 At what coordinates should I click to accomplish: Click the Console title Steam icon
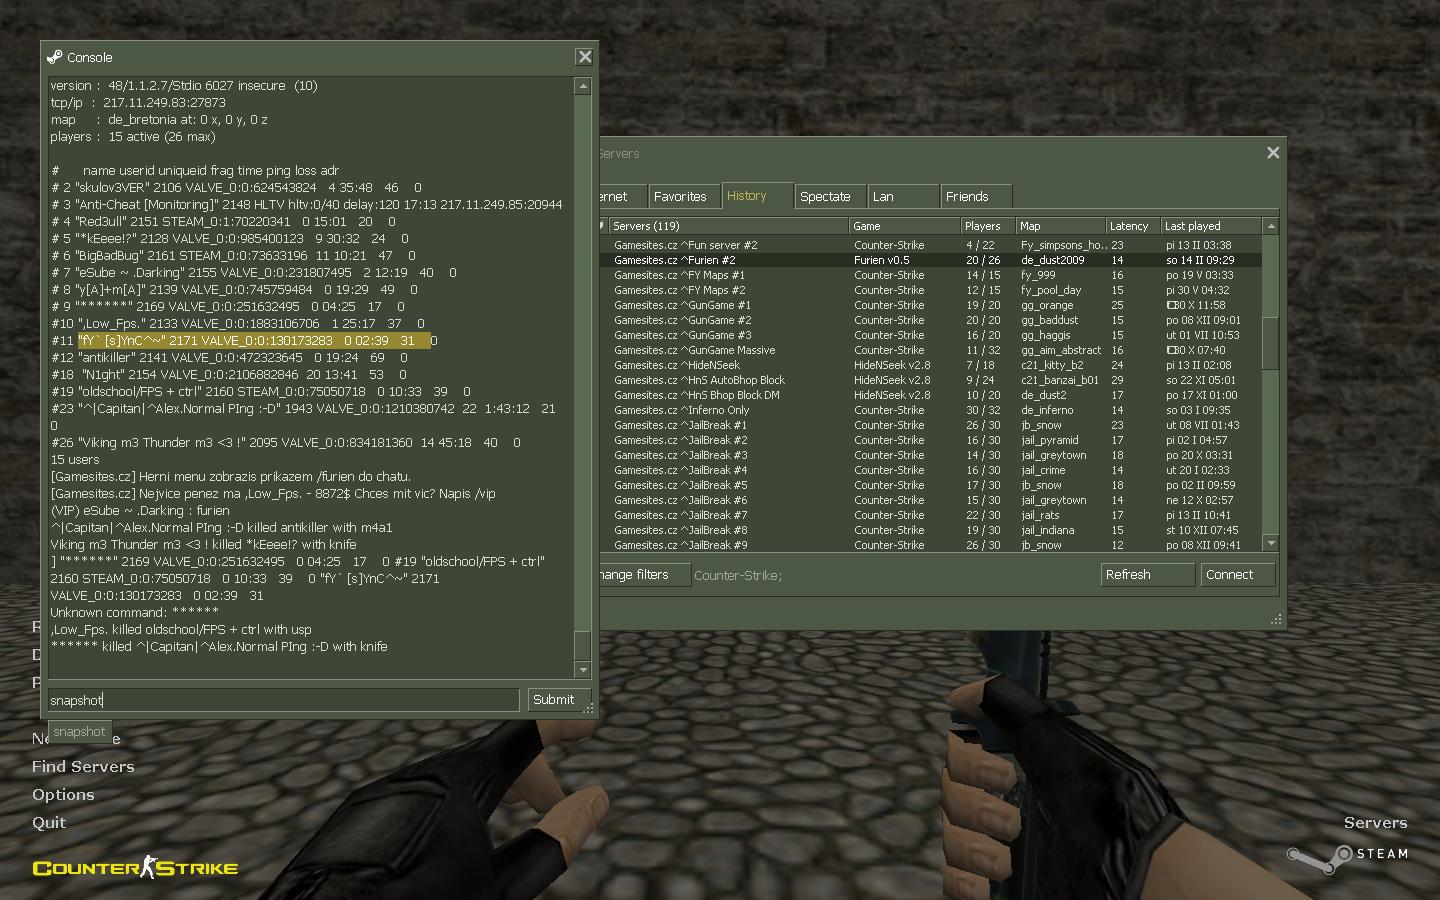point(55,57)
